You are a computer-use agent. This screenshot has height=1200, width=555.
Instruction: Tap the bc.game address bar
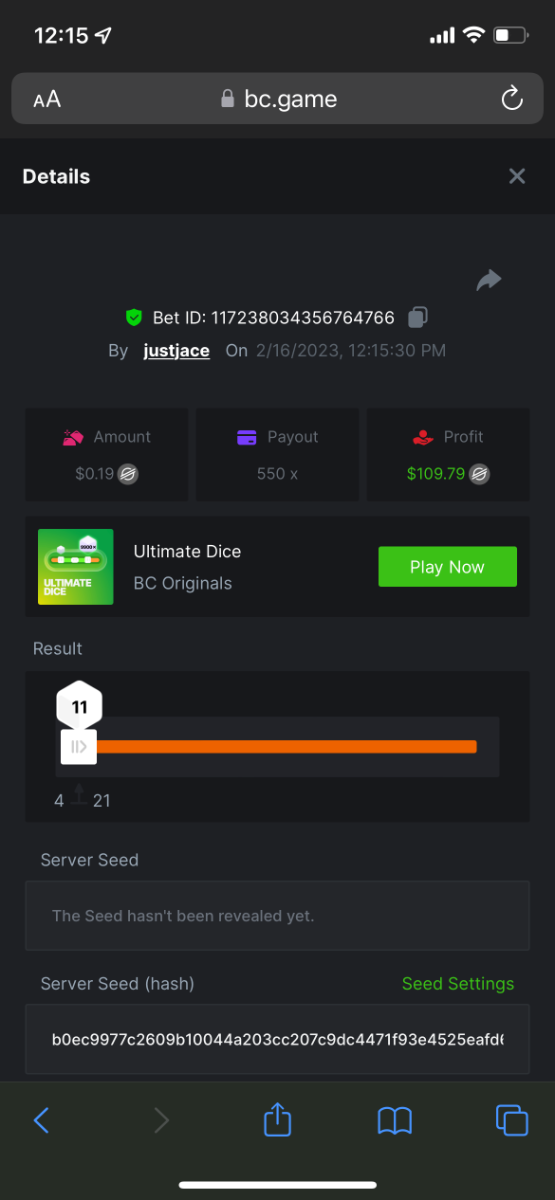tap(277, 99)
